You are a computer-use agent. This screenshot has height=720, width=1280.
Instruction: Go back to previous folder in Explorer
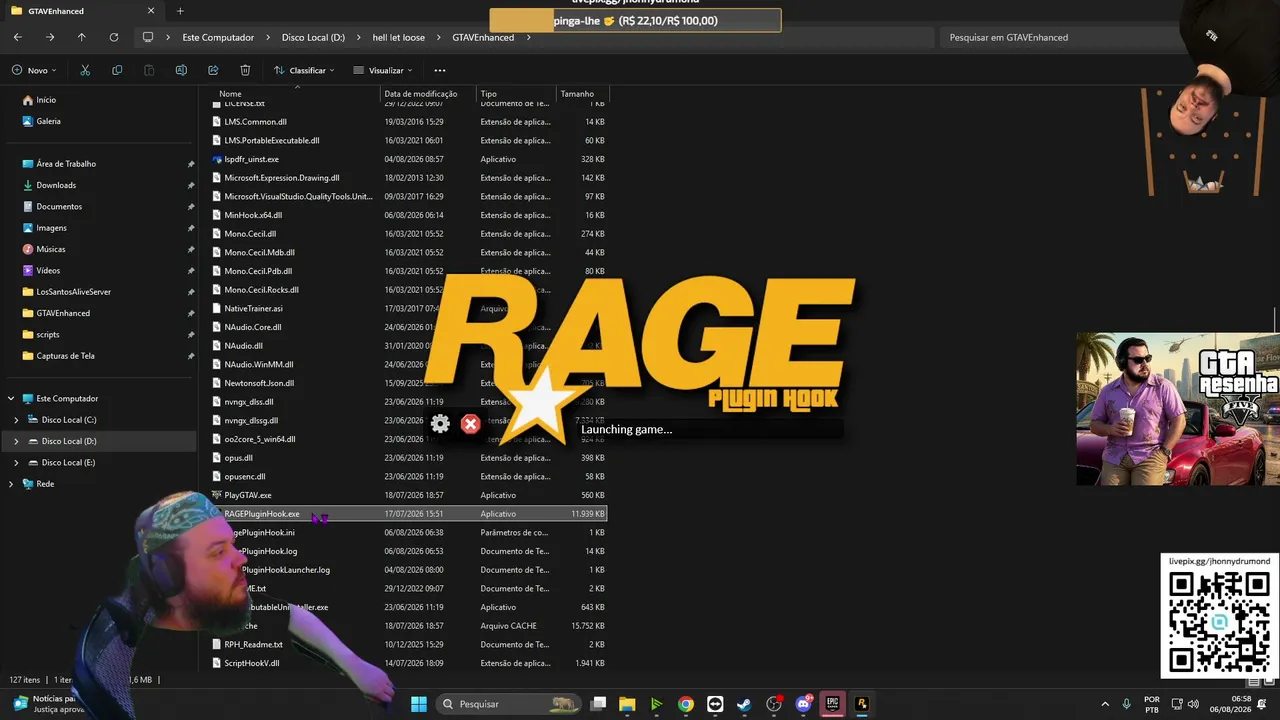[18, 37]
